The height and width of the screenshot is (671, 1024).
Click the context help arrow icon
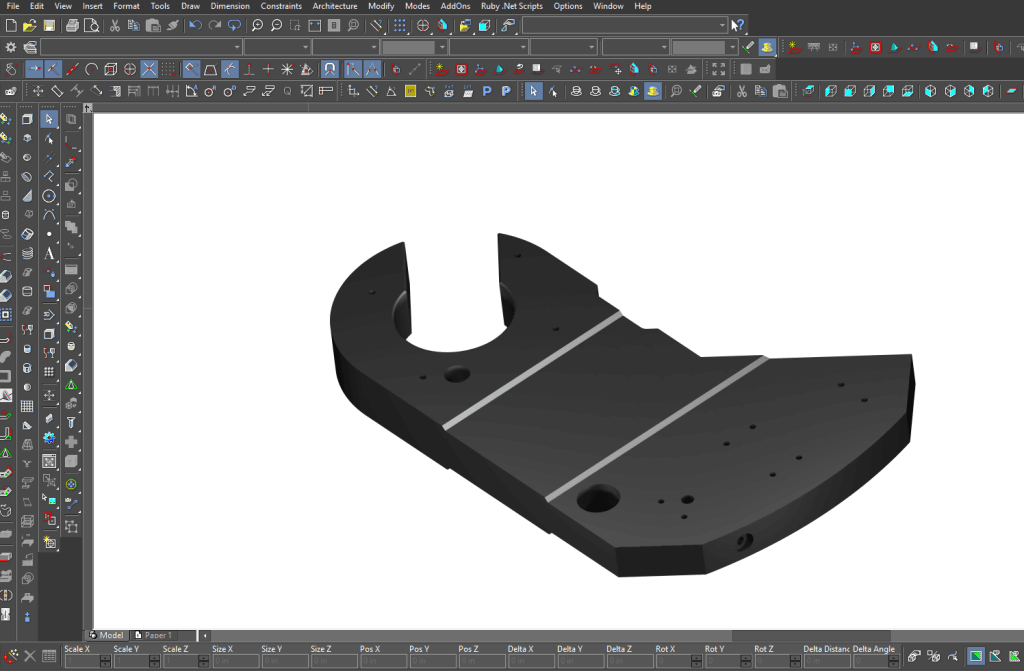click(737, 25)
